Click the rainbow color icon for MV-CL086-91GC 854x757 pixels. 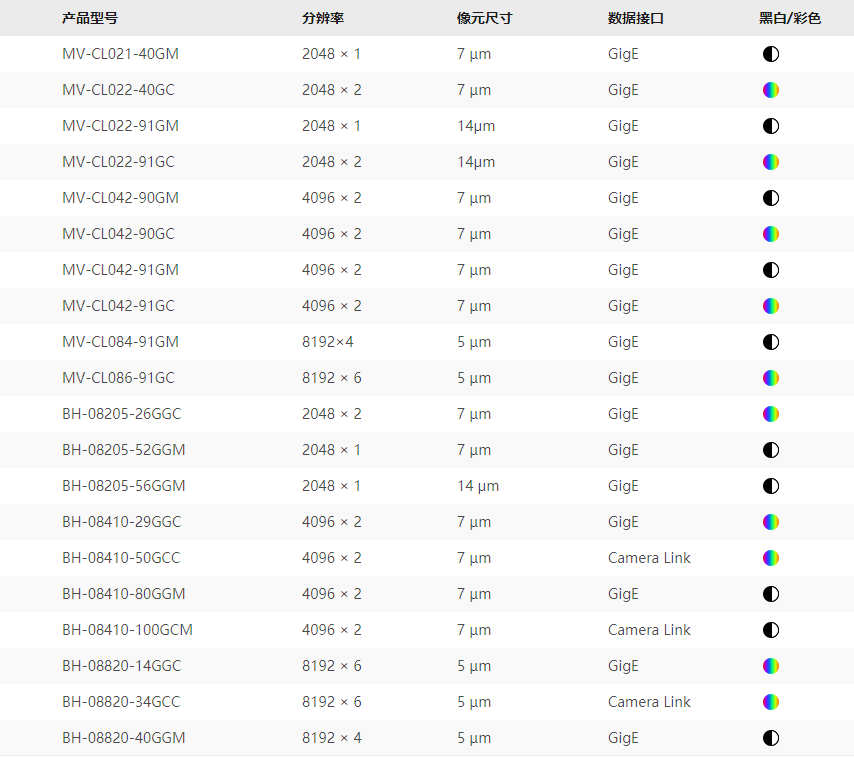tap(770, 378)
